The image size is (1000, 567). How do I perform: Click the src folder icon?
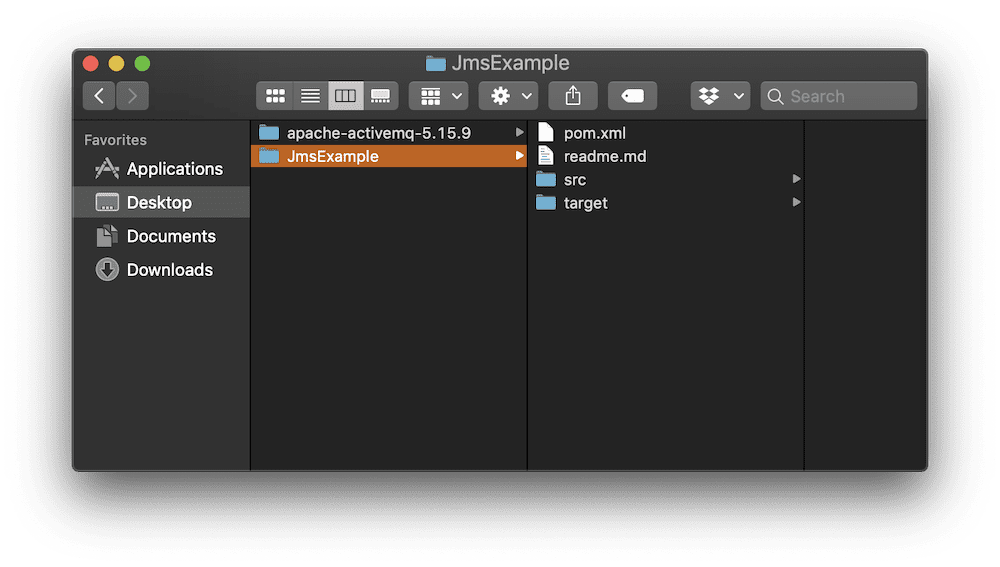(x=546, y=179)
